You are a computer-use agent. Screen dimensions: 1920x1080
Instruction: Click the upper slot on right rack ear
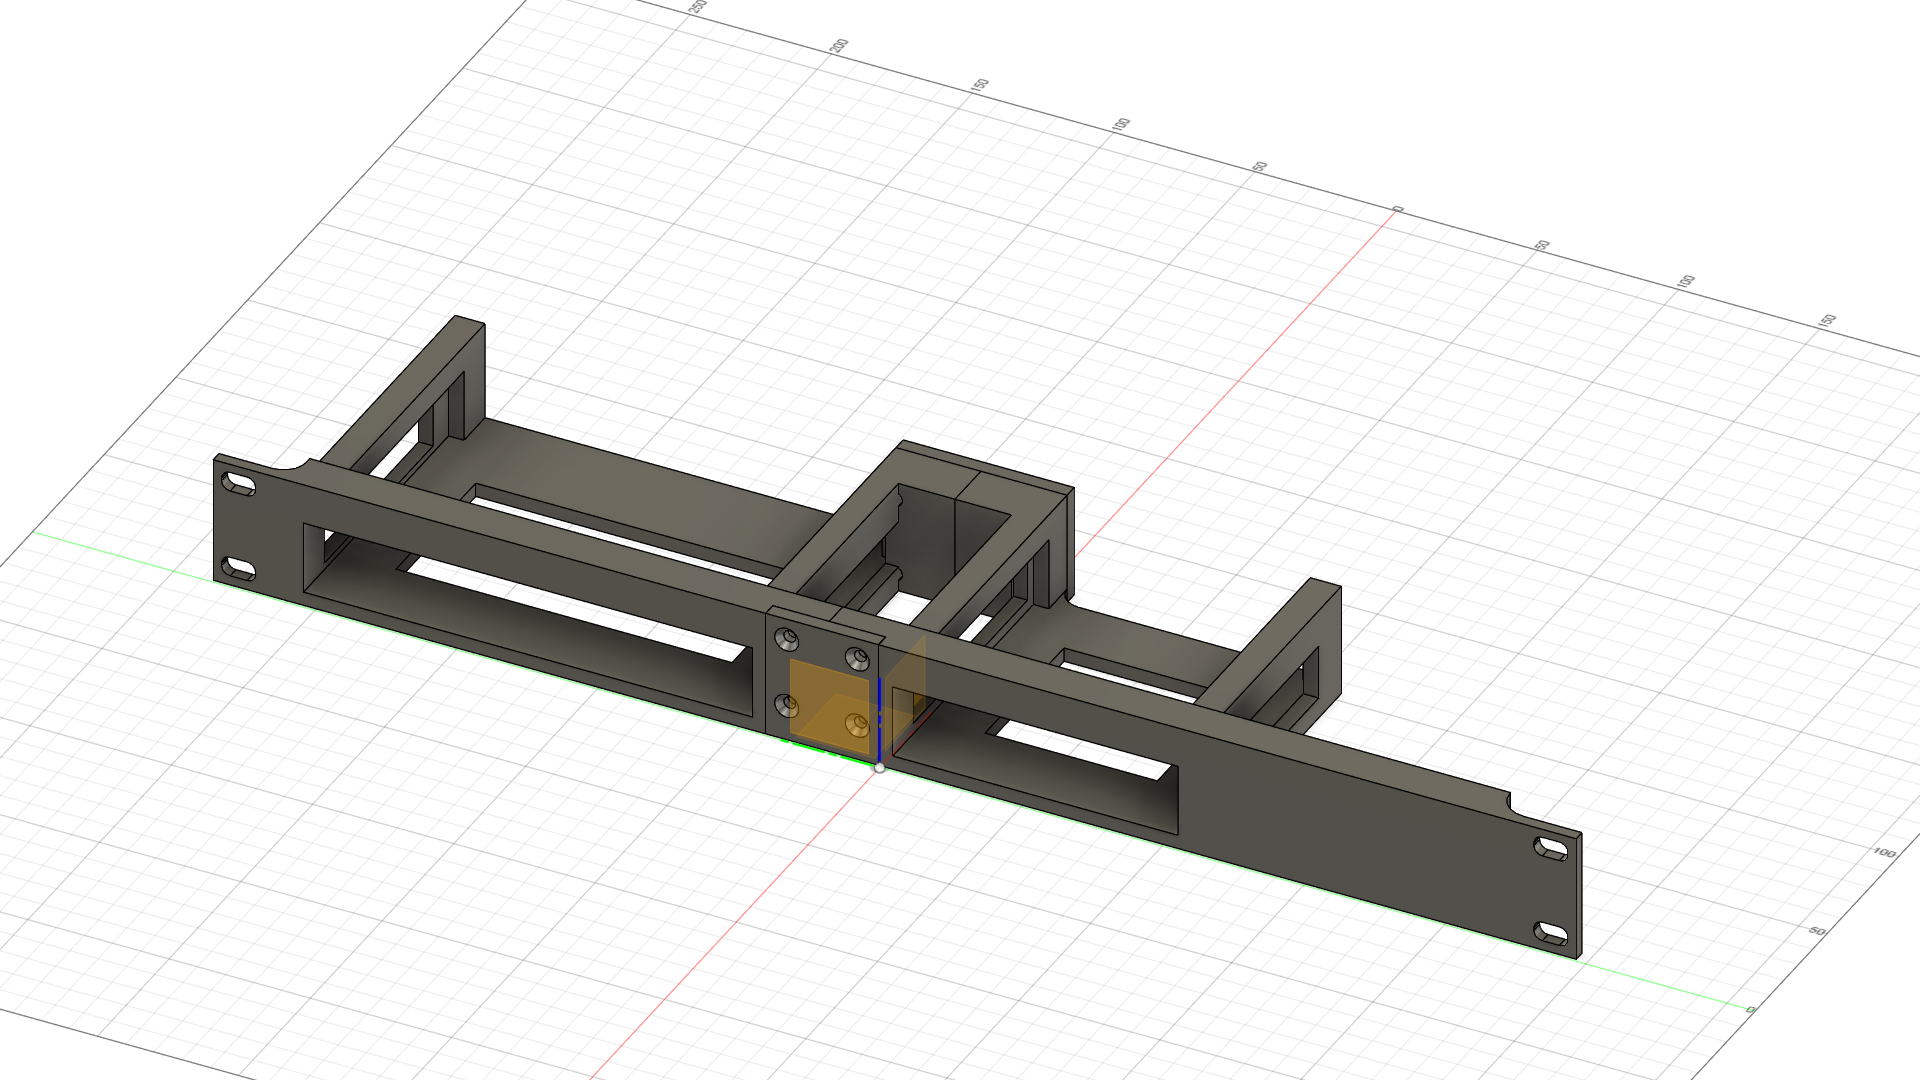point(1551,849)
